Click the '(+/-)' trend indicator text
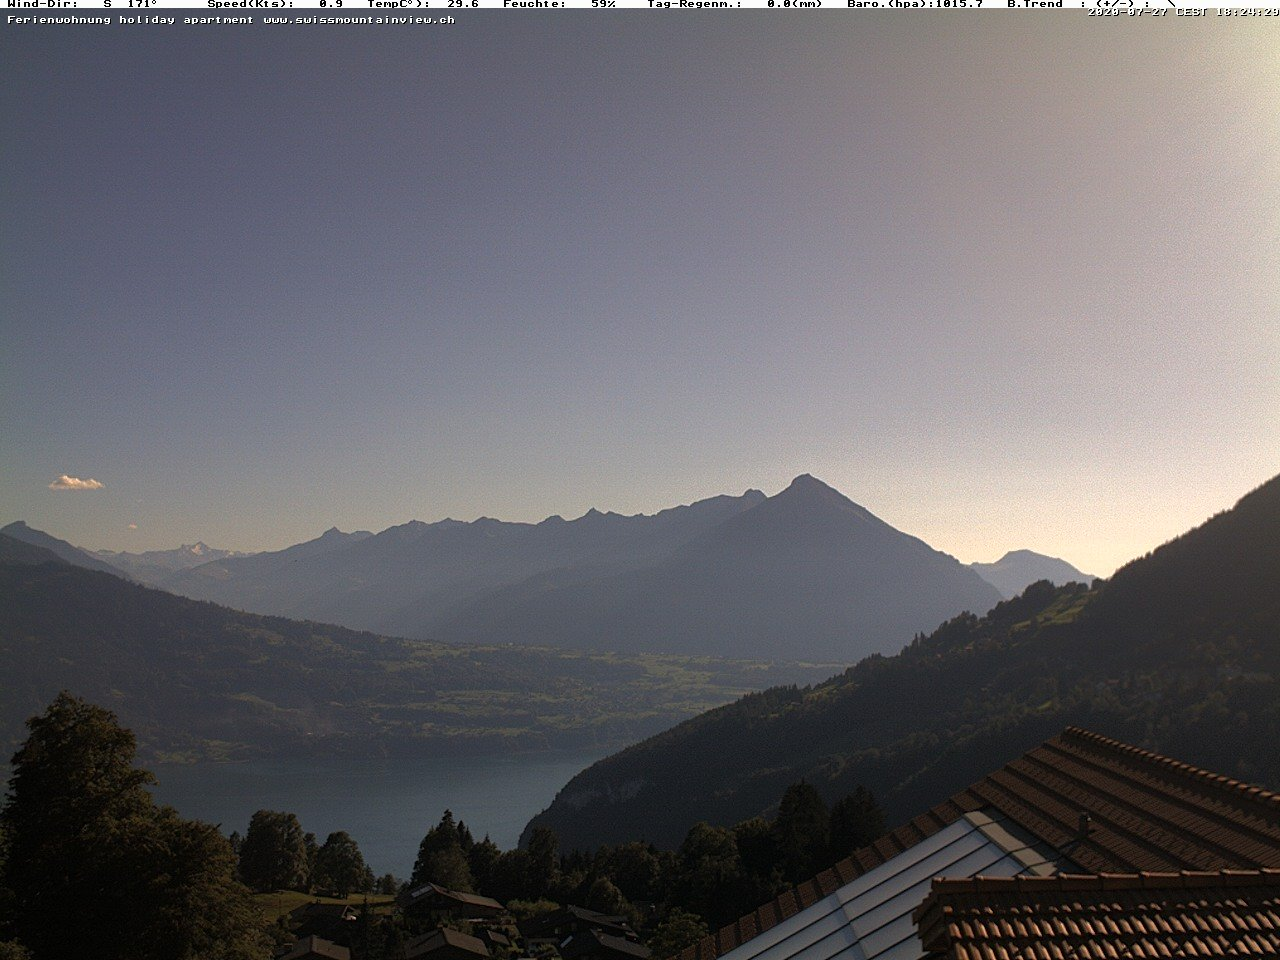This screenshot has width=1280, height=960. pos(1115,4)
